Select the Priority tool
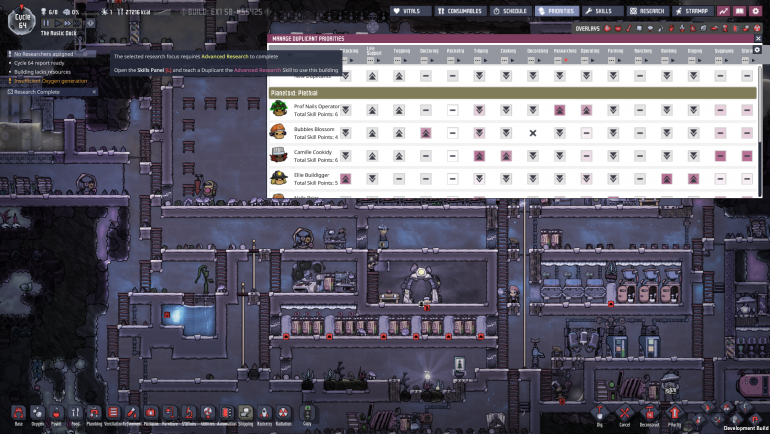Screen dimensions: 770x434 pyautogui.click(x=674, y=413)
